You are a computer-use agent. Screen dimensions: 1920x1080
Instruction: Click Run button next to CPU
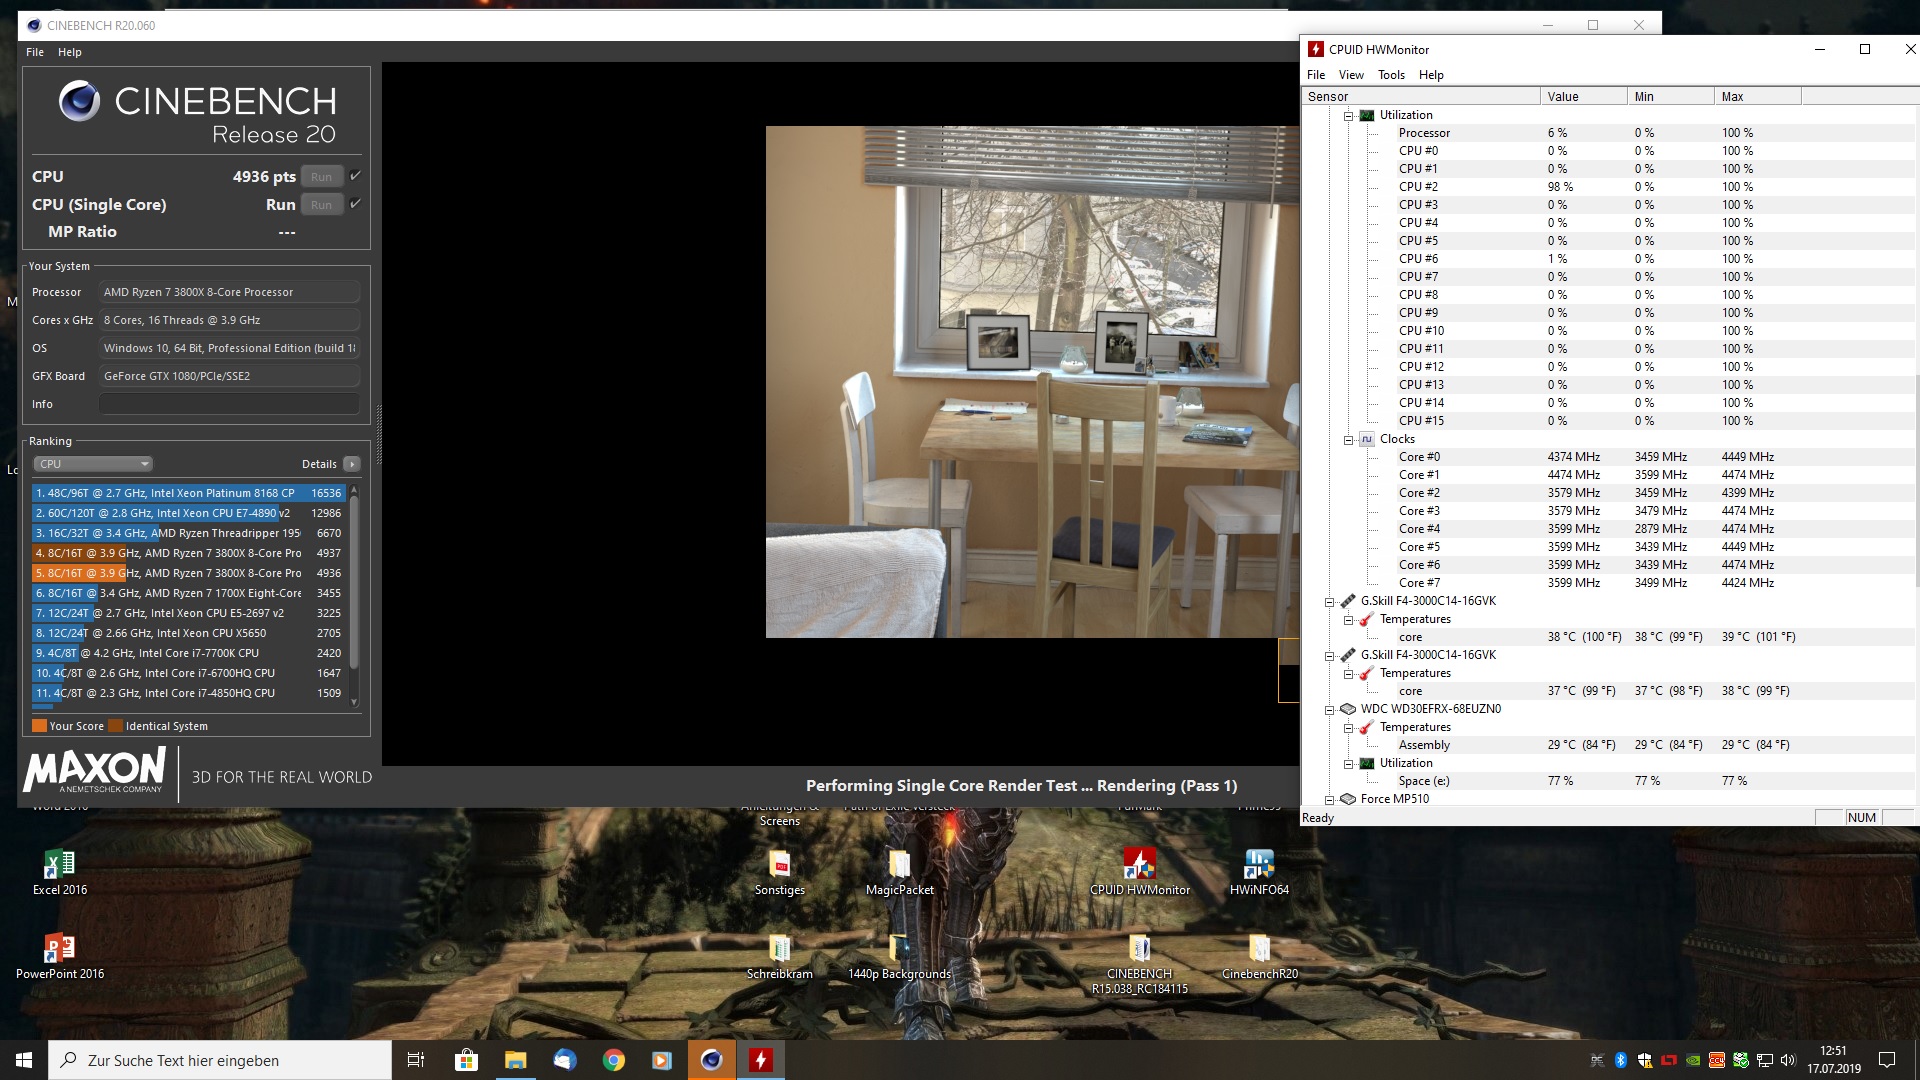321,177
